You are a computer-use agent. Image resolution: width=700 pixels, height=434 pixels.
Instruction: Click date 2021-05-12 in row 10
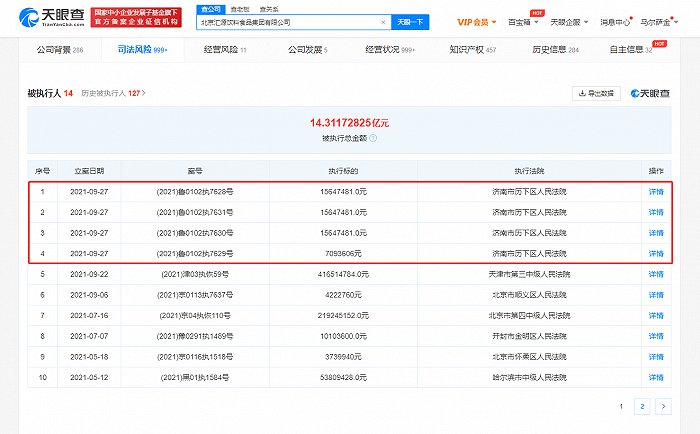89,378
